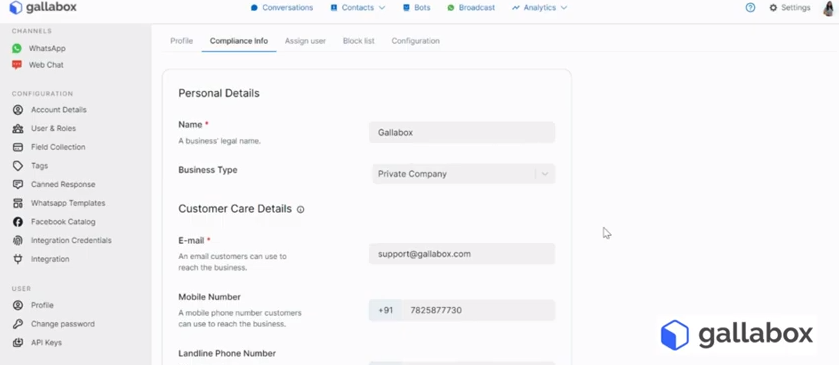Expand the Analytics dropdown chevron
Image resolution: width=839 pixels, height=365 pixels.
click(563, 8)
